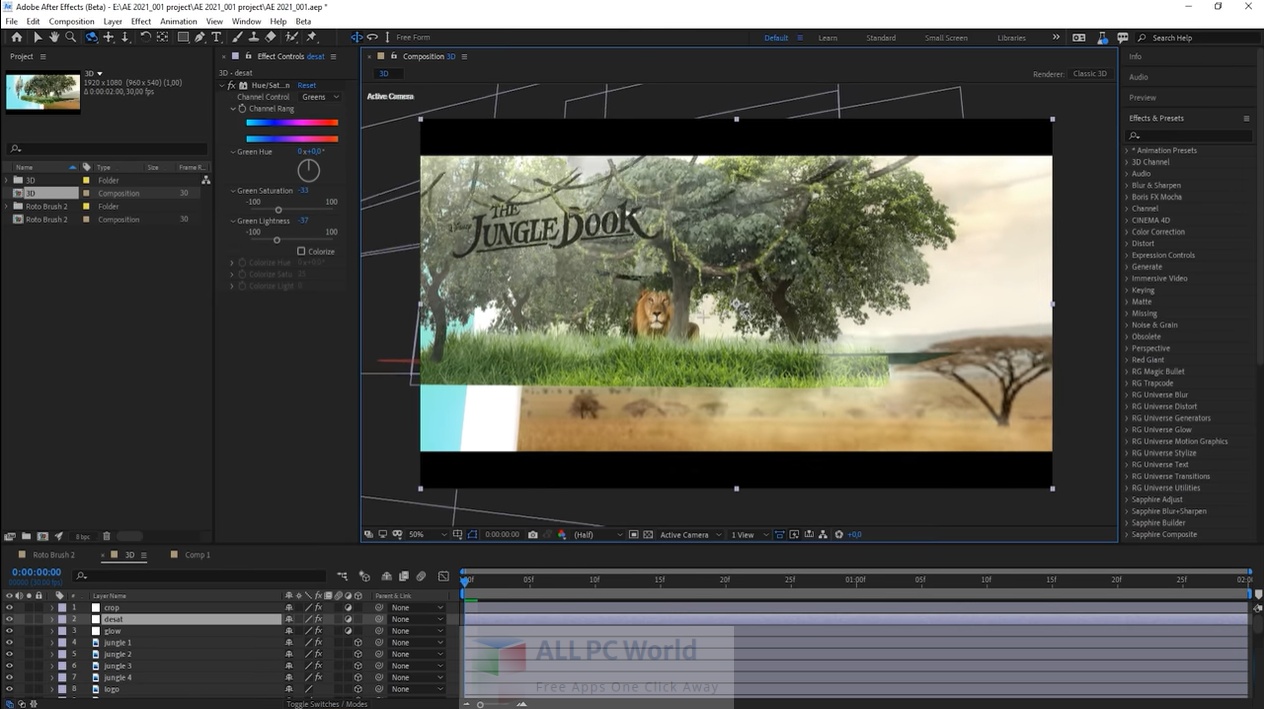Click the show channel color icon

561,535
